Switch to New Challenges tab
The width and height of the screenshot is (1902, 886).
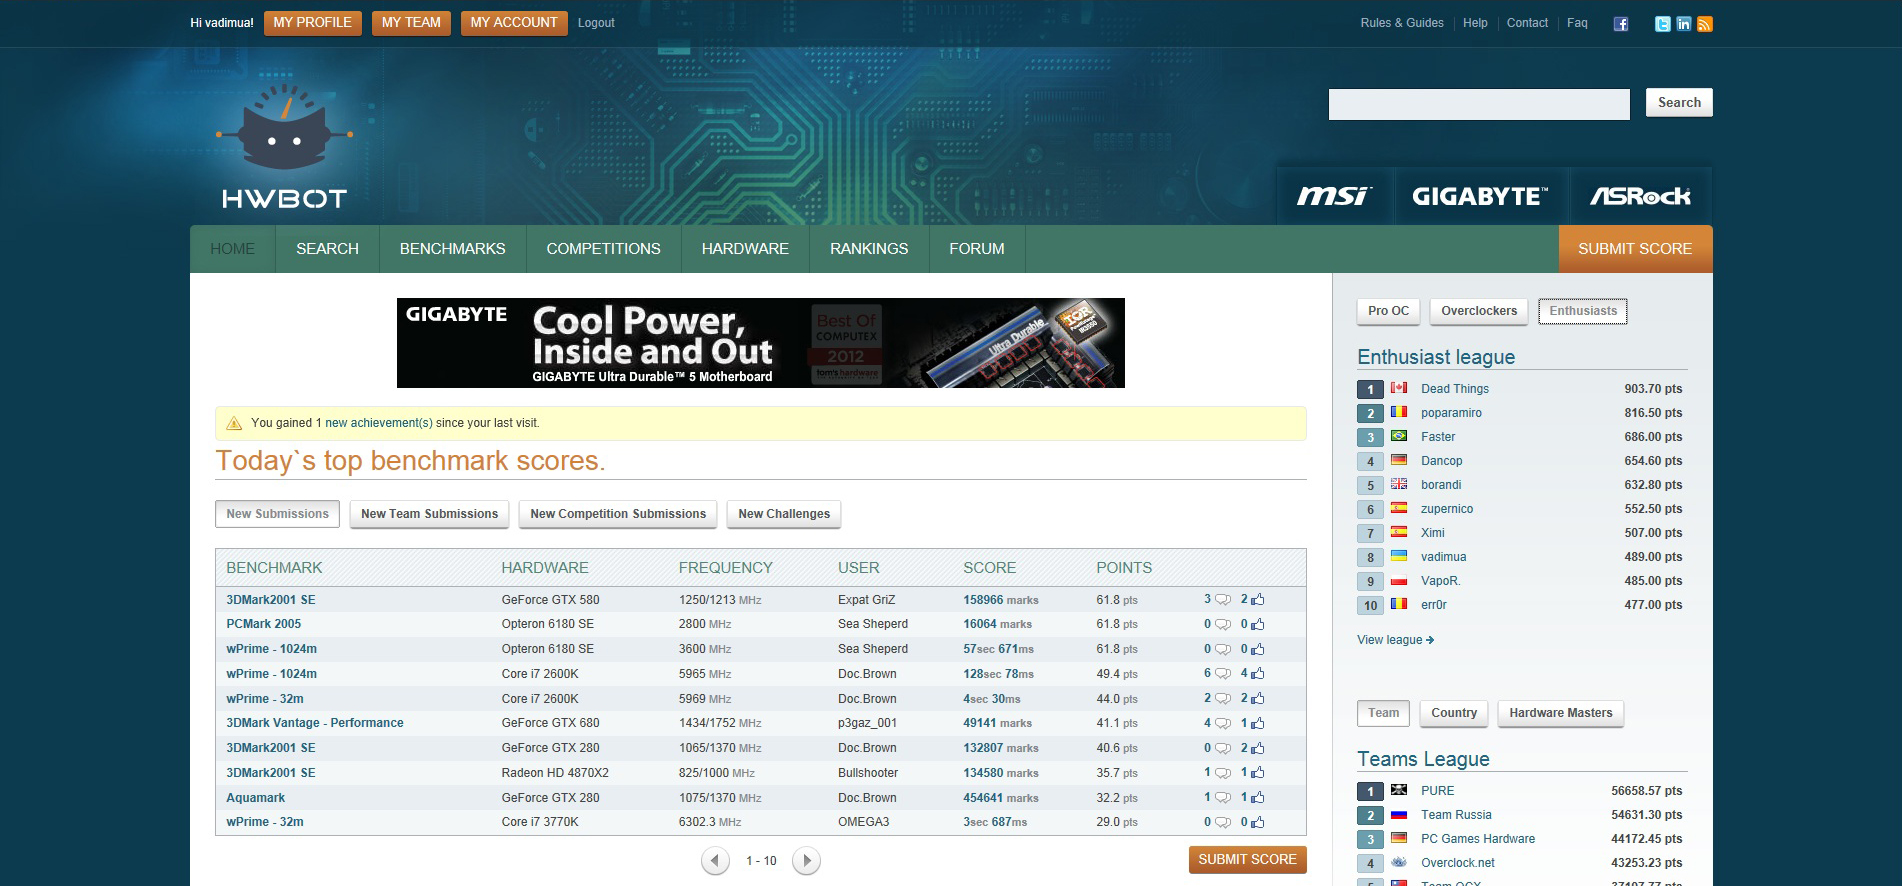[x=784, y=514]
